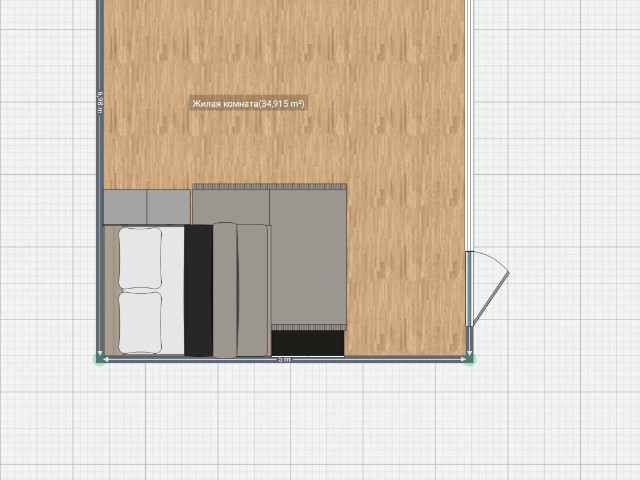Select the long gray bolster cushion
This screenshot has height=480, width=640.
[x=225, y=290]
